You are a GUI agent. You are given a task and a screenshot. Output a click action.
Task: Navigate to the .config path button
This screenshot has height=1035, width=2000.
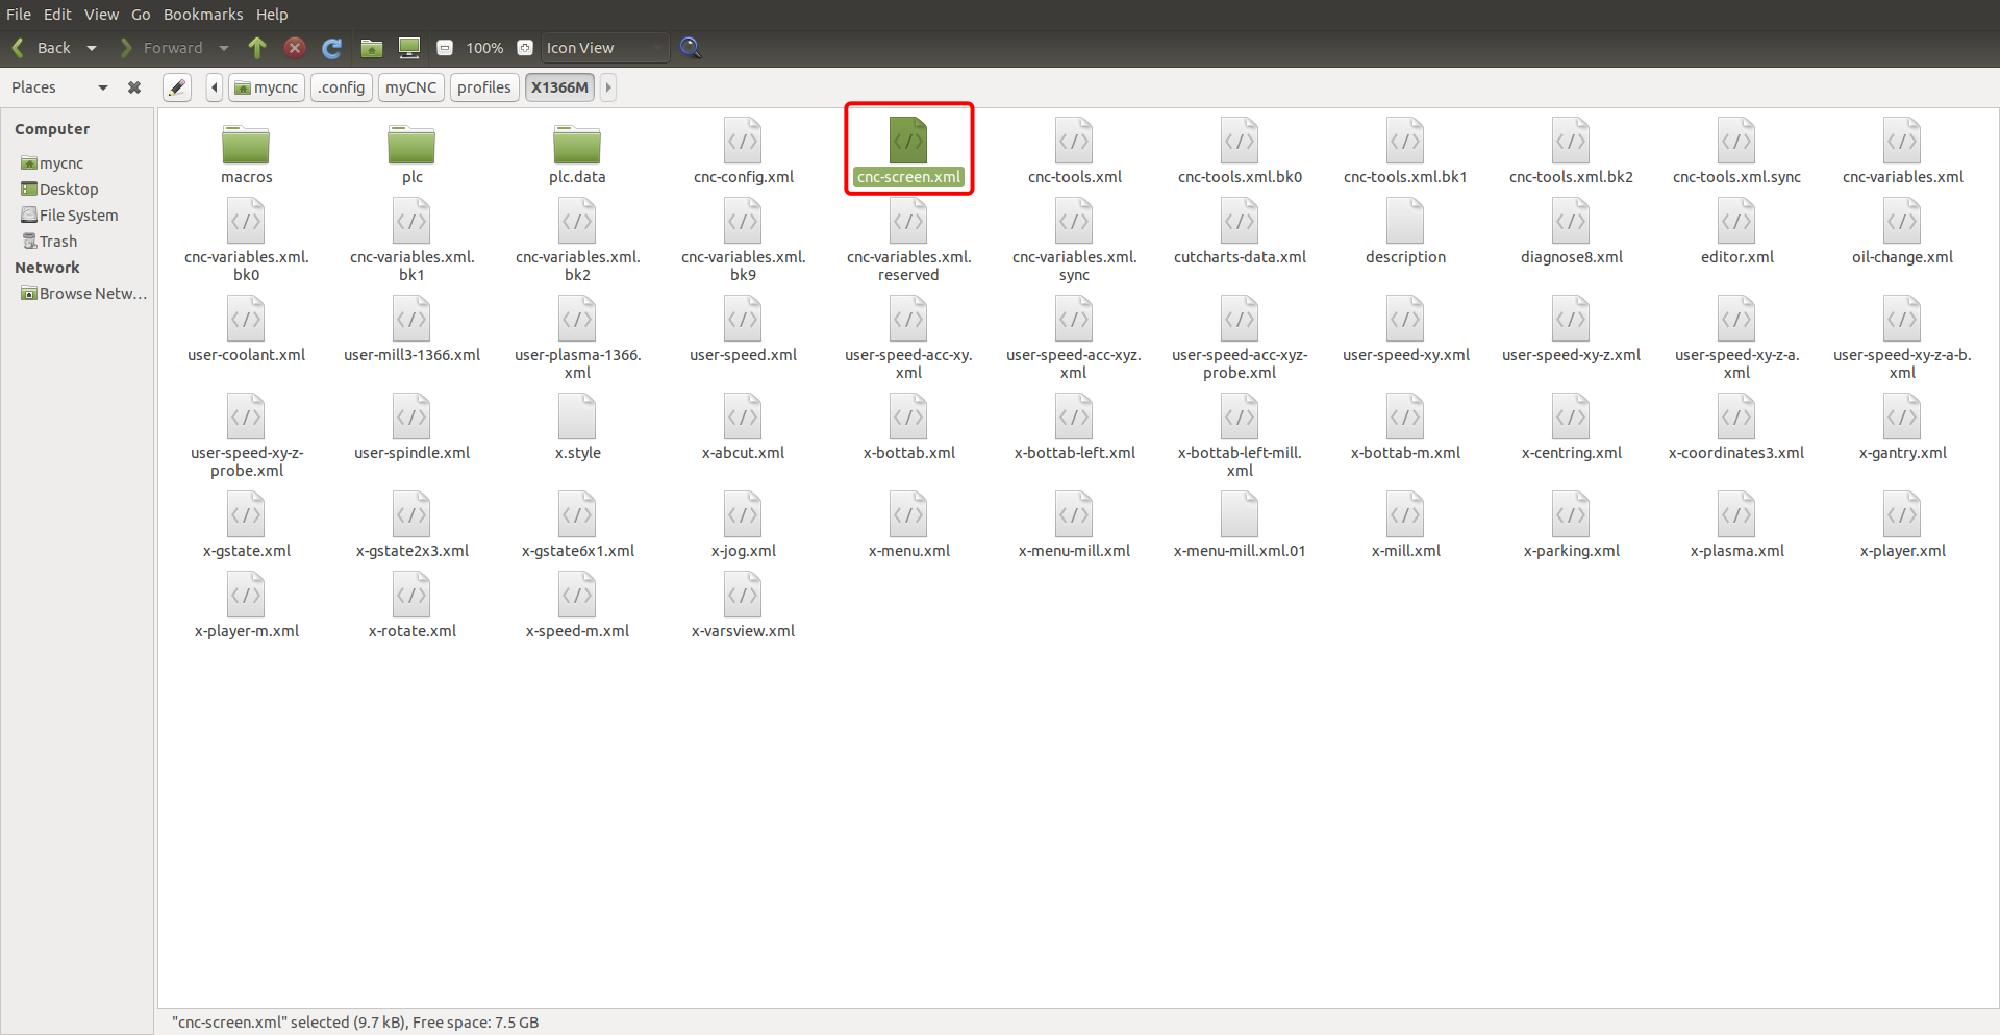coord(342,88)
